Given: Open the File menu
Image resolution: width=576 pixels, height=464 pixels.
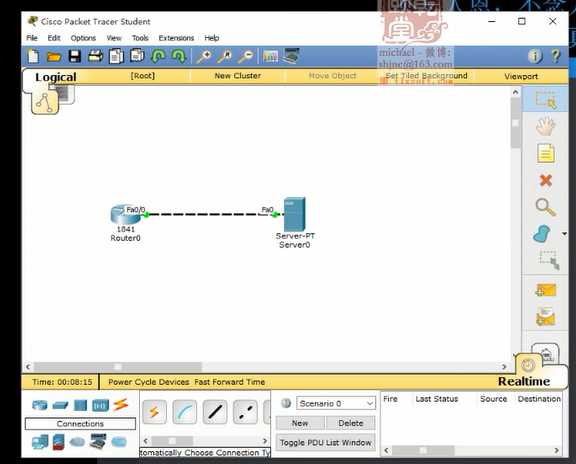Looking at the screenshot, I should pos(32,38).
